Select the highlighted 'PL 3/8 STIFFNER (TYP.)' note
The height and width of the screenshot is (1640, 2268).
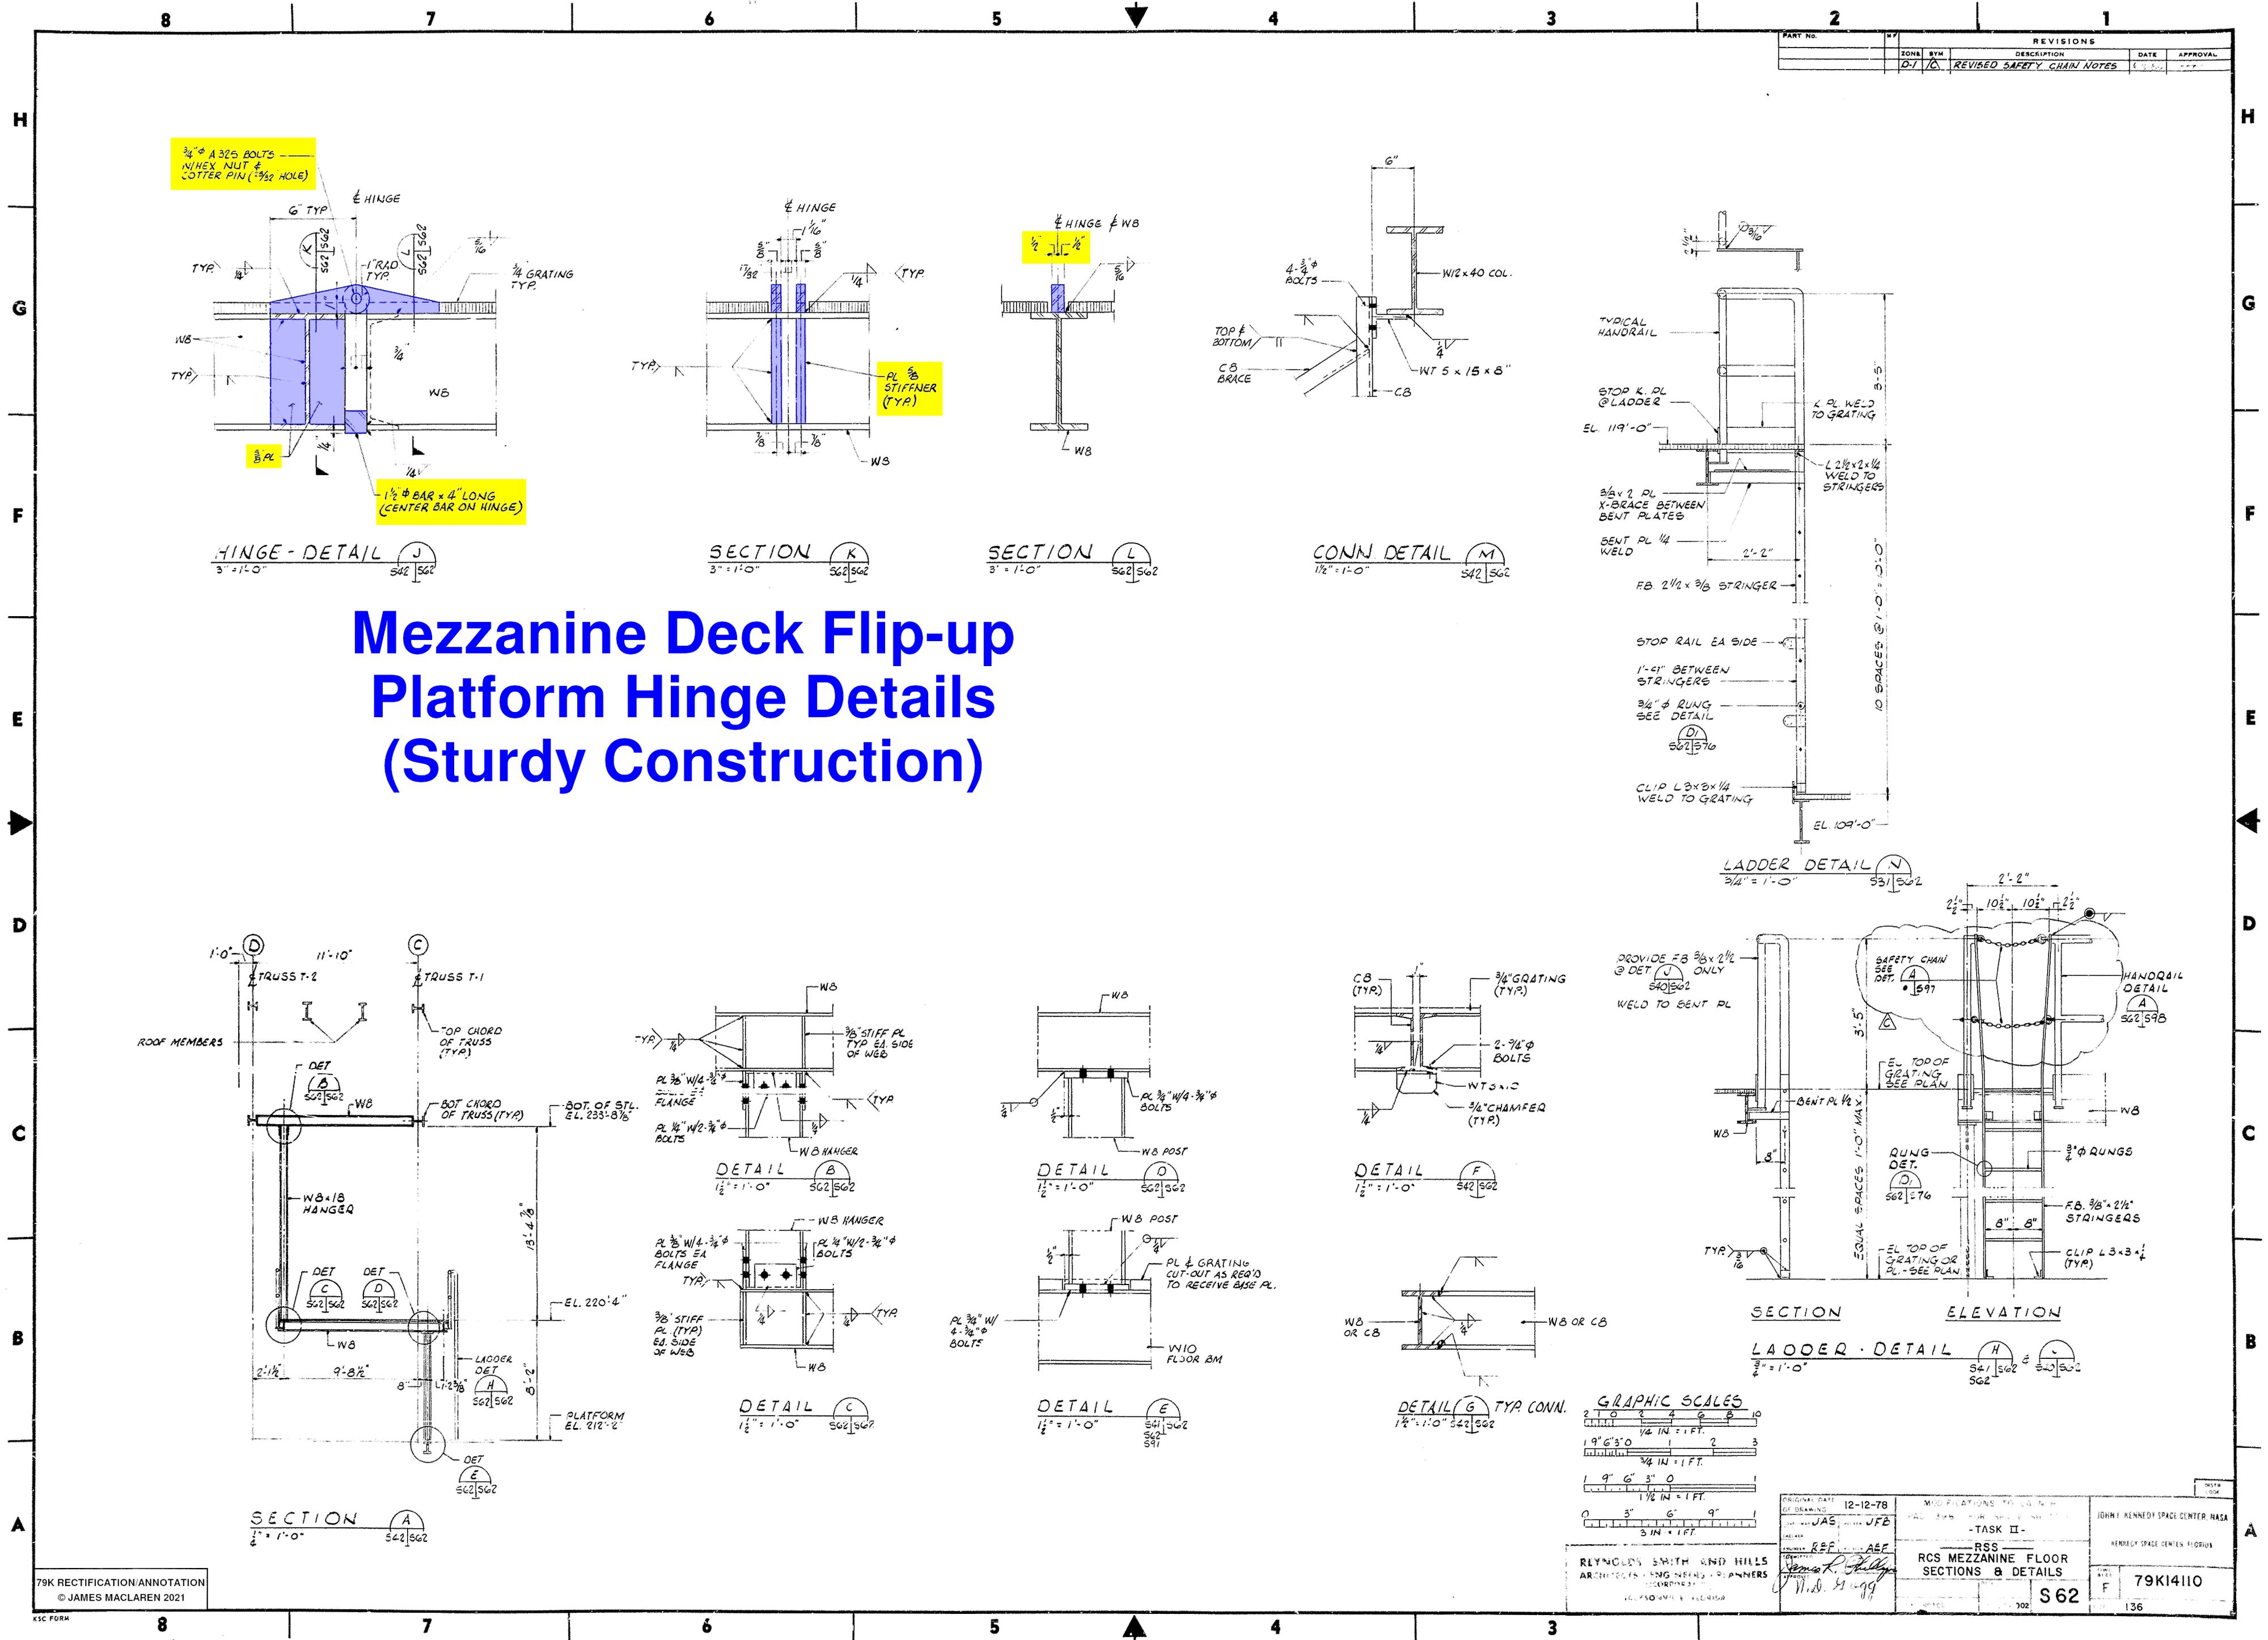click(910, 388)
